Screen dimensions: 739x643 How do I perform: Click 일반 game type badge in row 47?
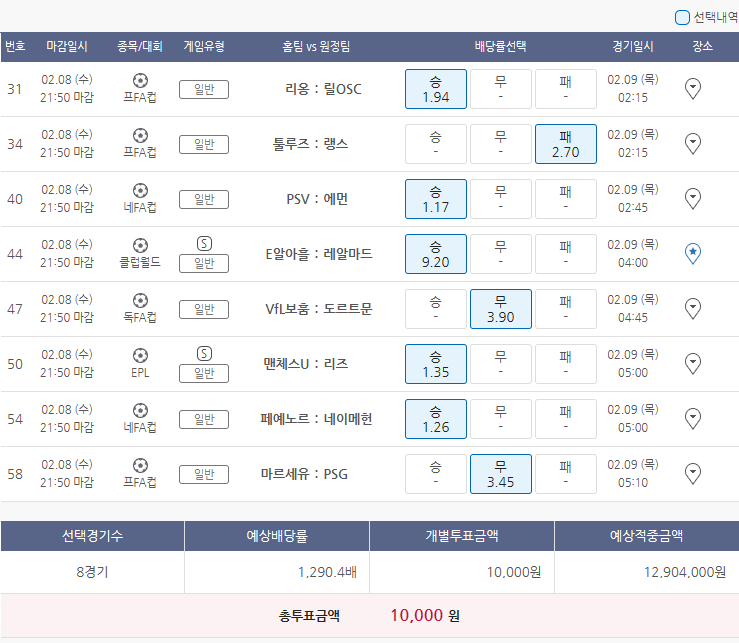pyautogui.click(x=204, y=310)
